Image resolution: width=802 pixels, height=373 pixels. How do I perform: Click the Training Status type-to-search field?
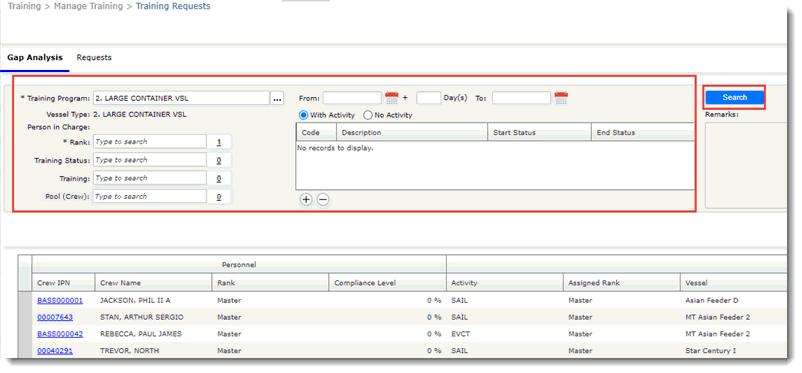tap(149, 160)
